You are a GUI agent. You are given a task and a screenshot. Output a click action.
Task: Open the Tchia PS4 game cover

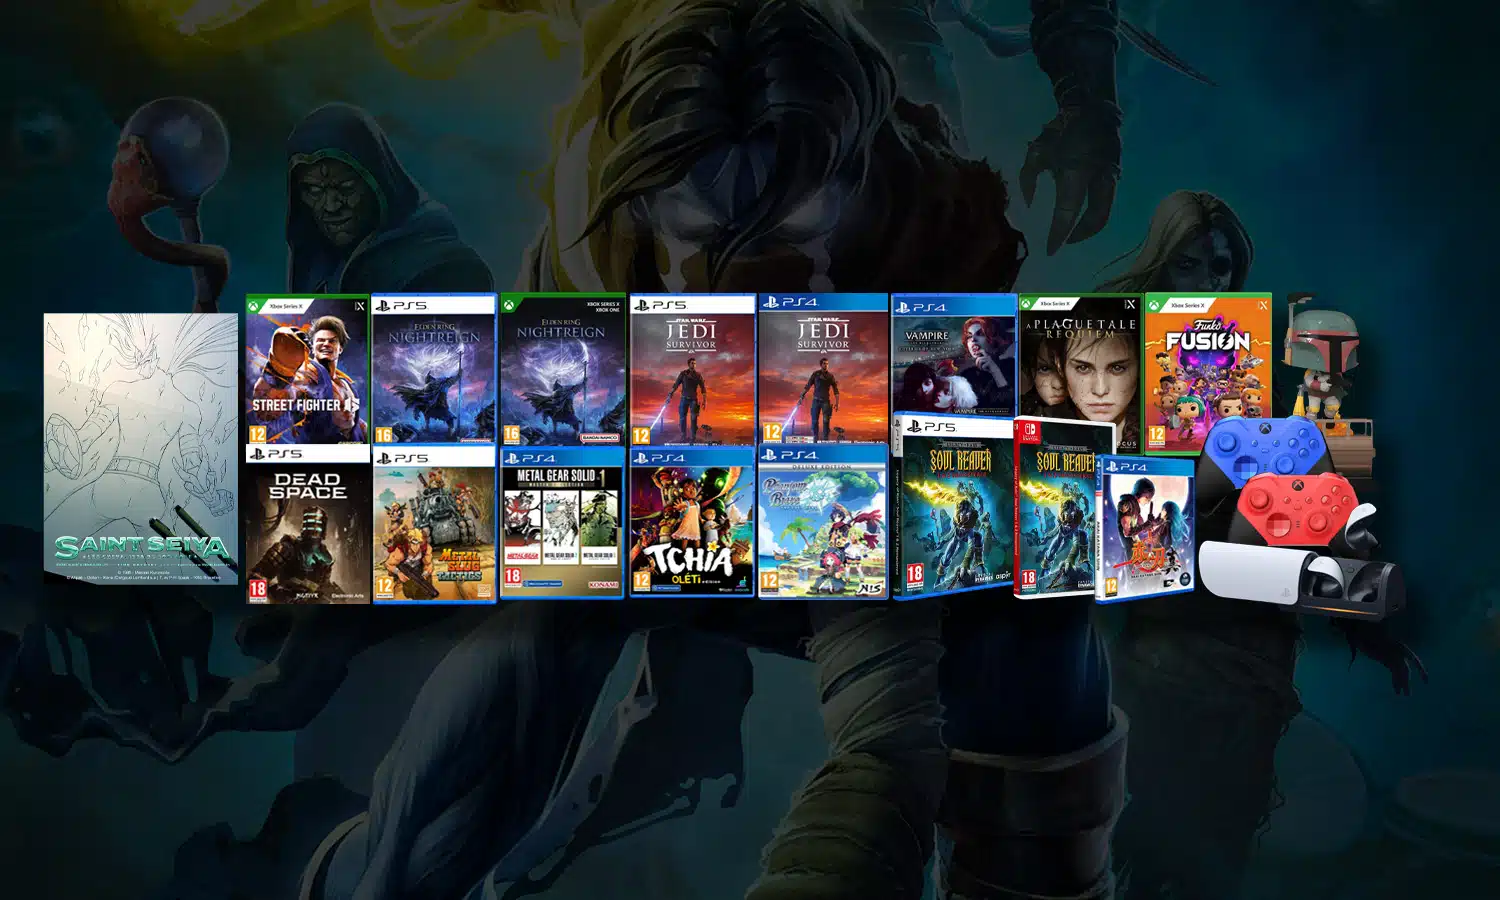click(692, 523)
